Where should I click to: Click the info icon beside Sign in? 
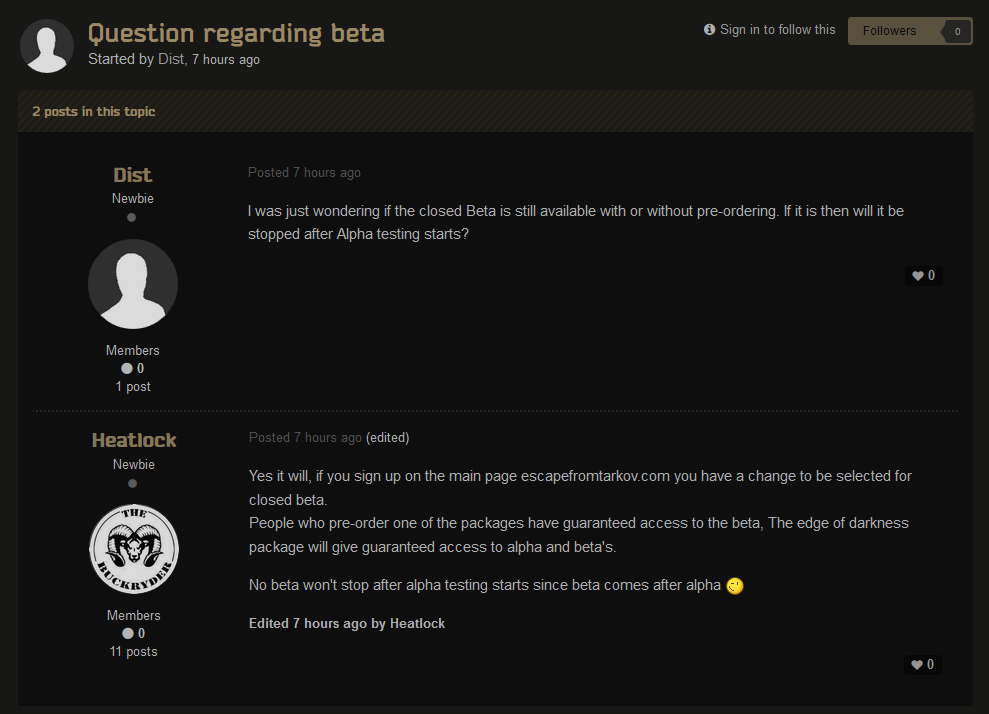point(710,30)
